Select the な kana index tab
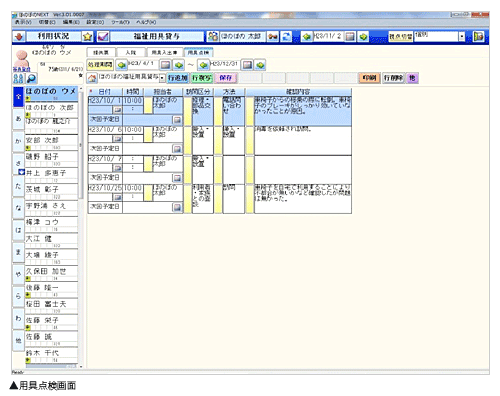This screenshot has height=396, width=500. click(x=19, y=208)
